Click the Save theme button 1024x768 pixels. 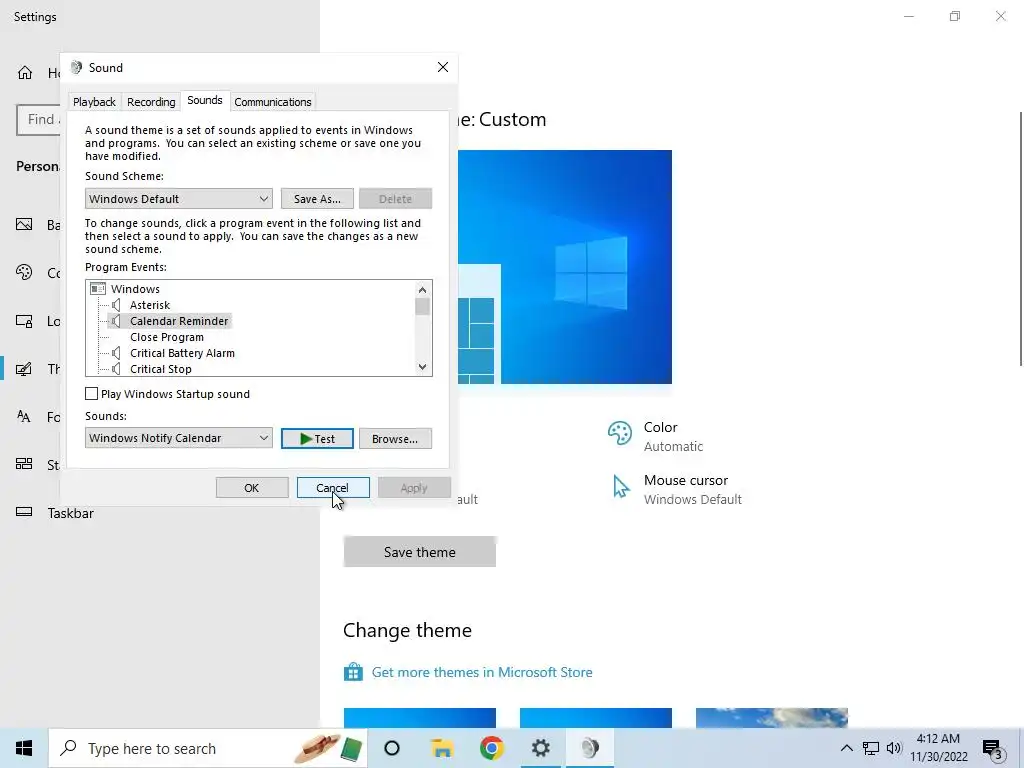(419, 552)
